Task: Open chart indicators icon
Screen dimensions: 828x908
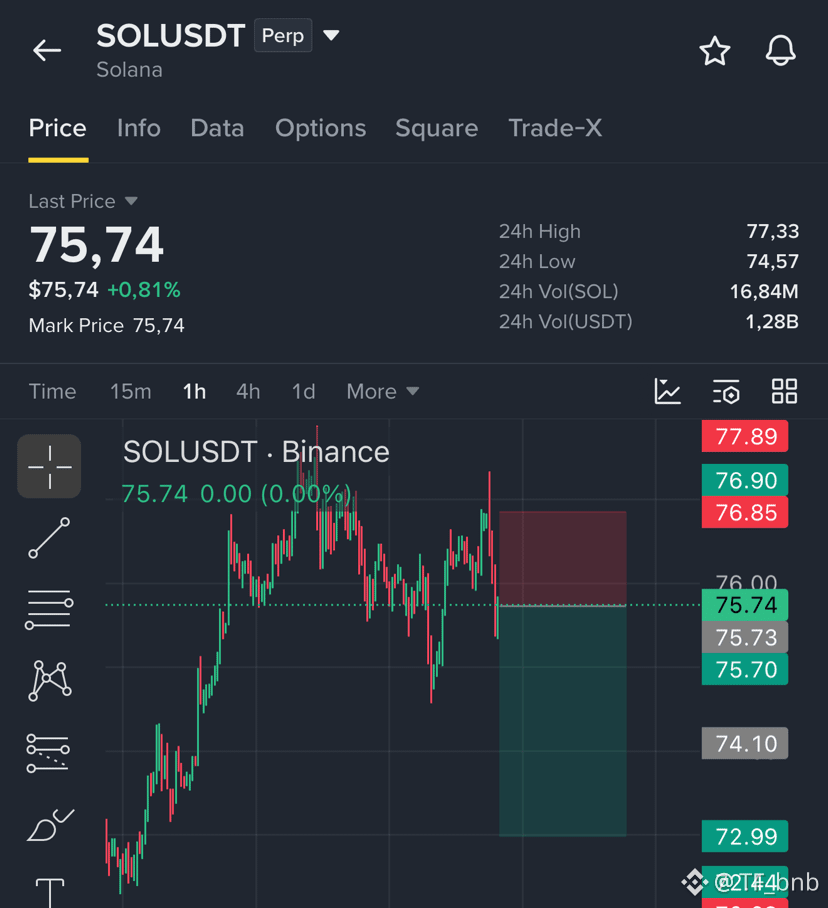Action: (x=667, y=391)
